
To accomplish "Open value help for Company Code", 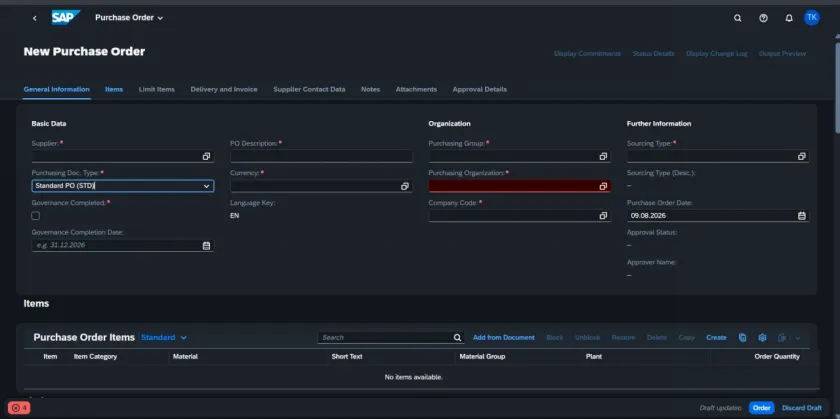I will coord(603,216).
